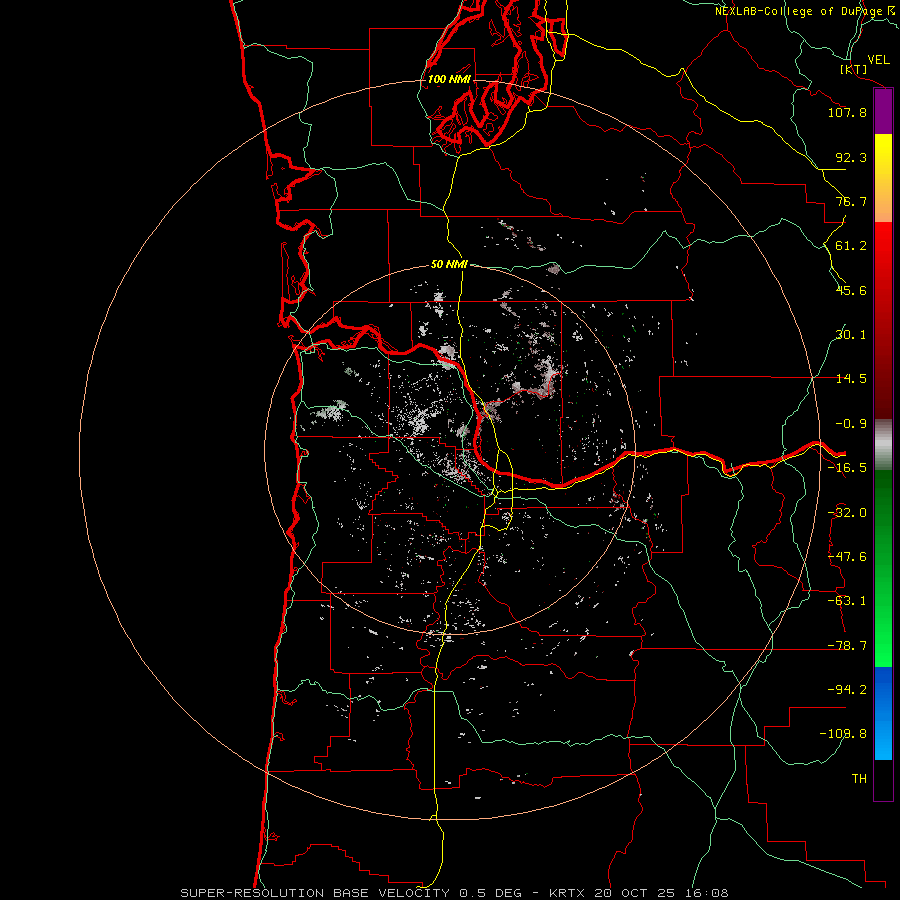The width and height of the screenshot is (900, 900).
Task: Click the -94.2 velocity scale value
Action: [847, 690]
